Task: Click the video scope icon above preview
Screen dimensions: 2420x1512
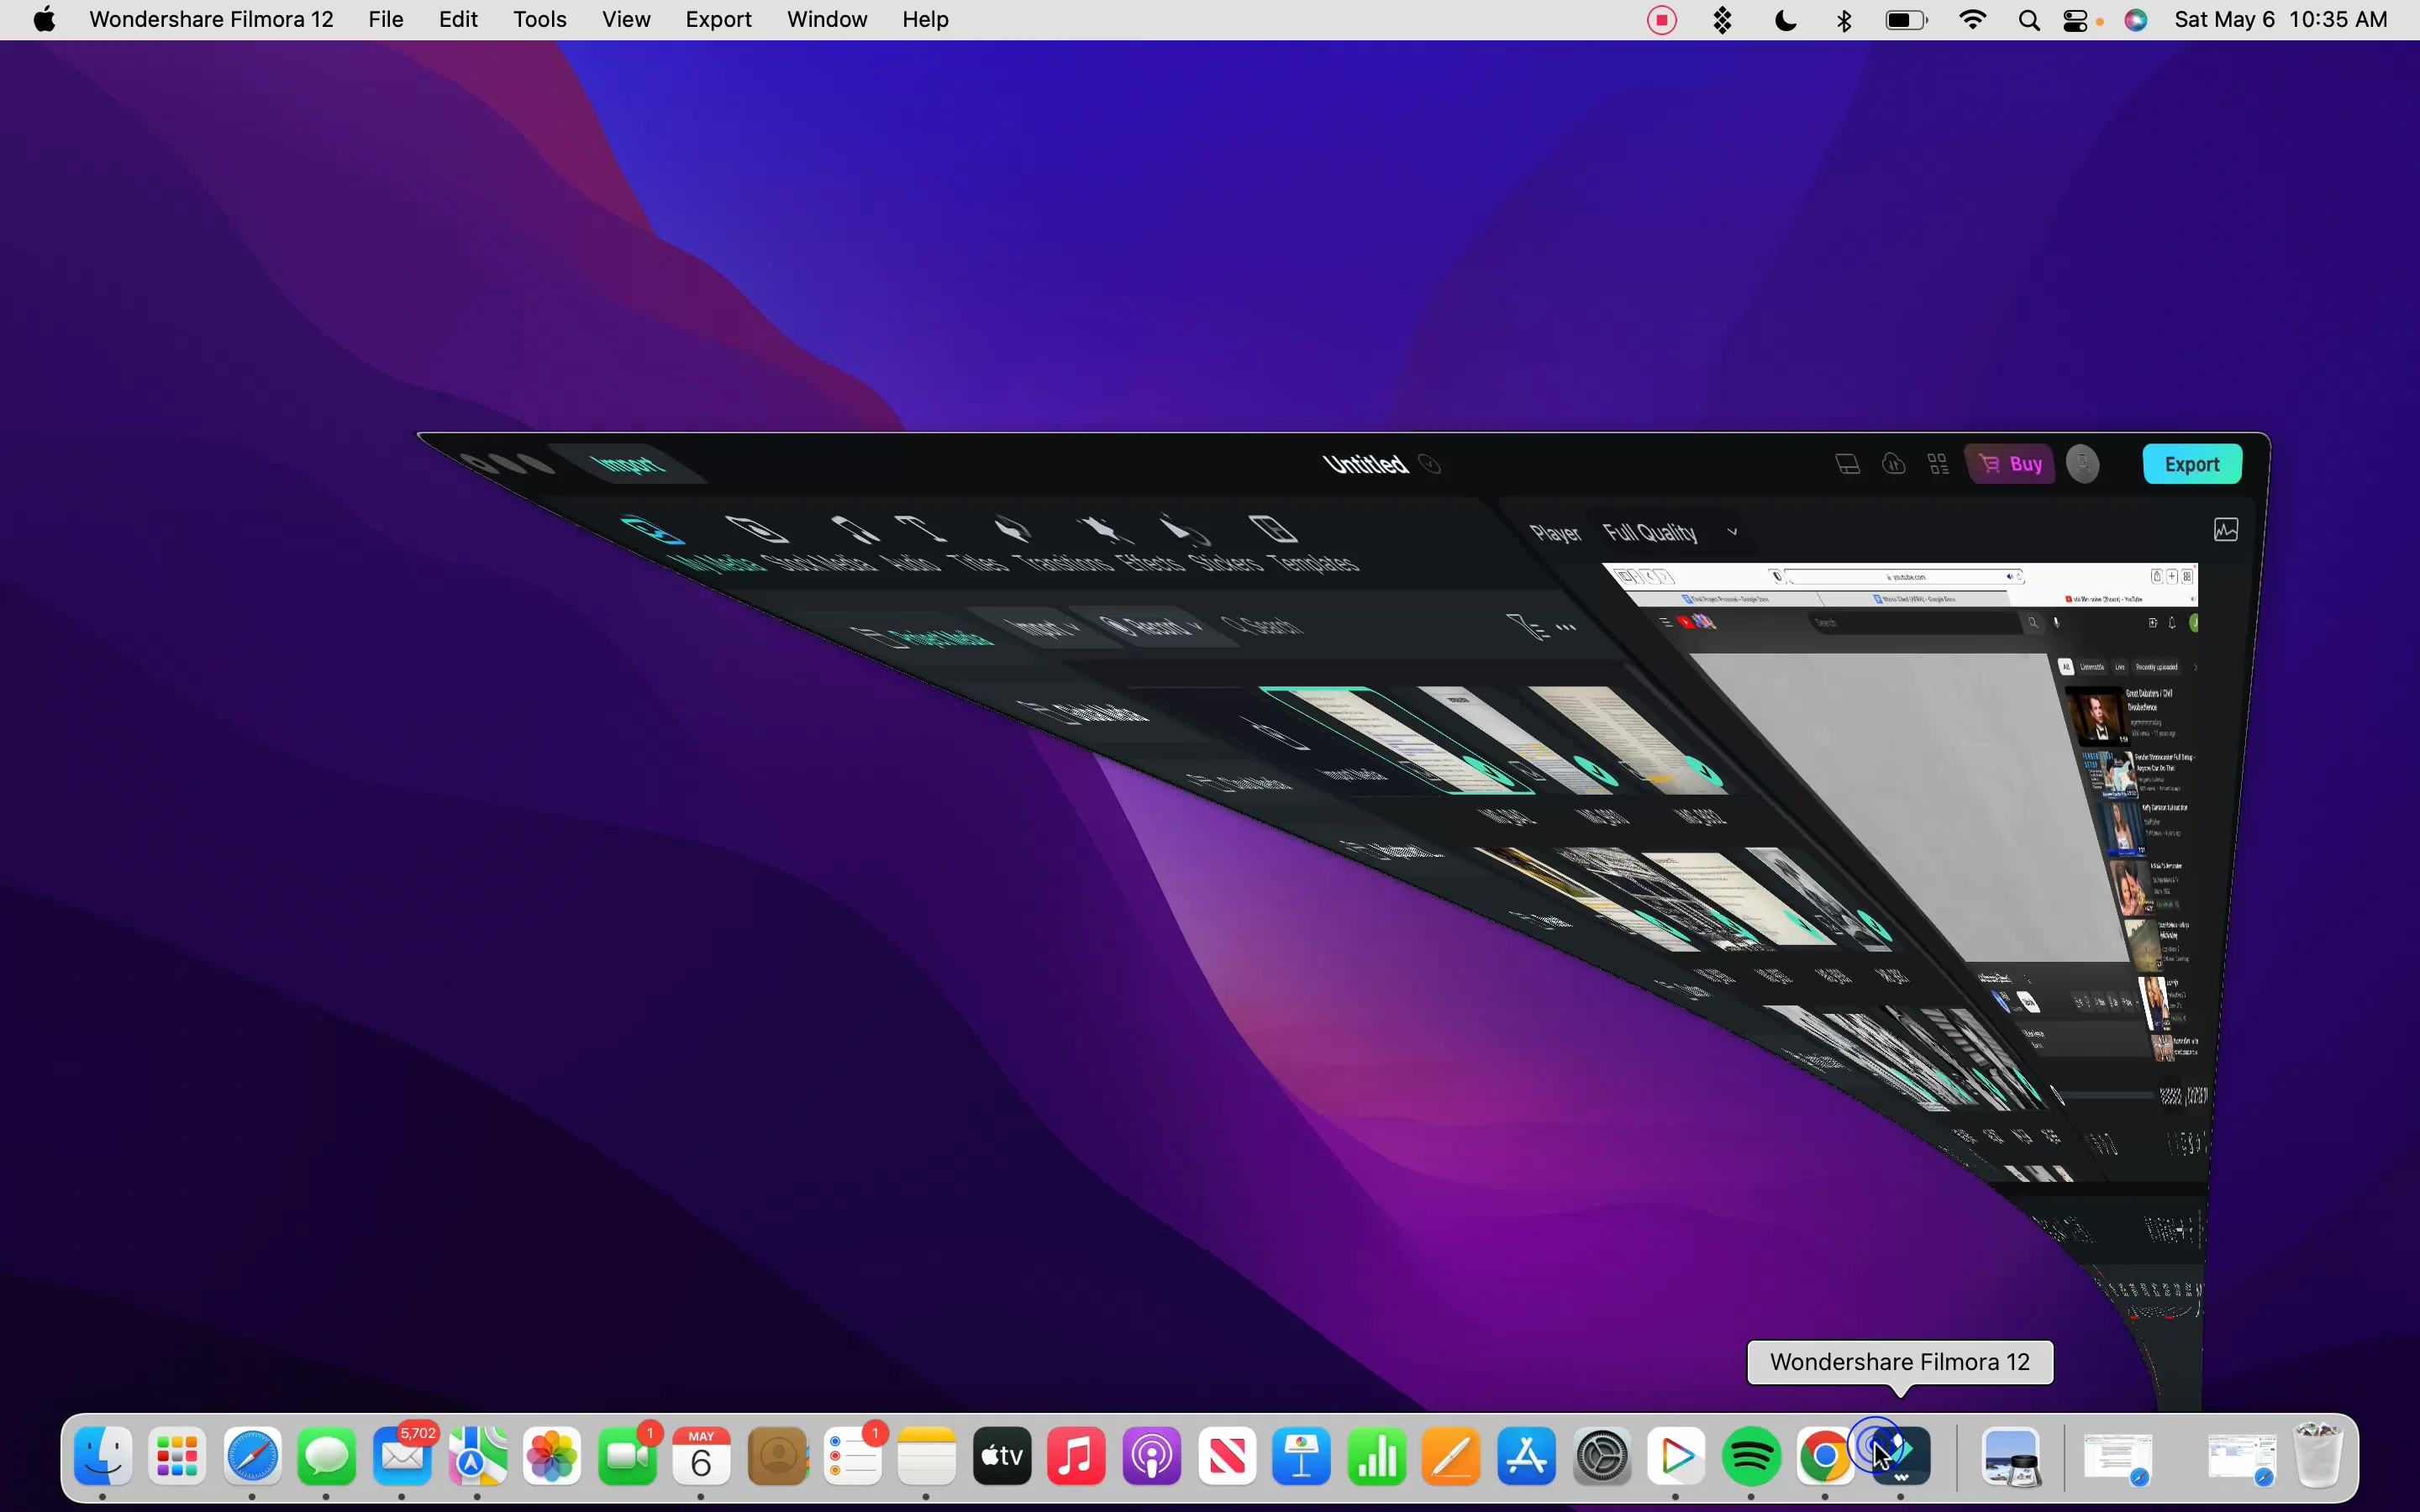Action: [x=2226, y=530]
